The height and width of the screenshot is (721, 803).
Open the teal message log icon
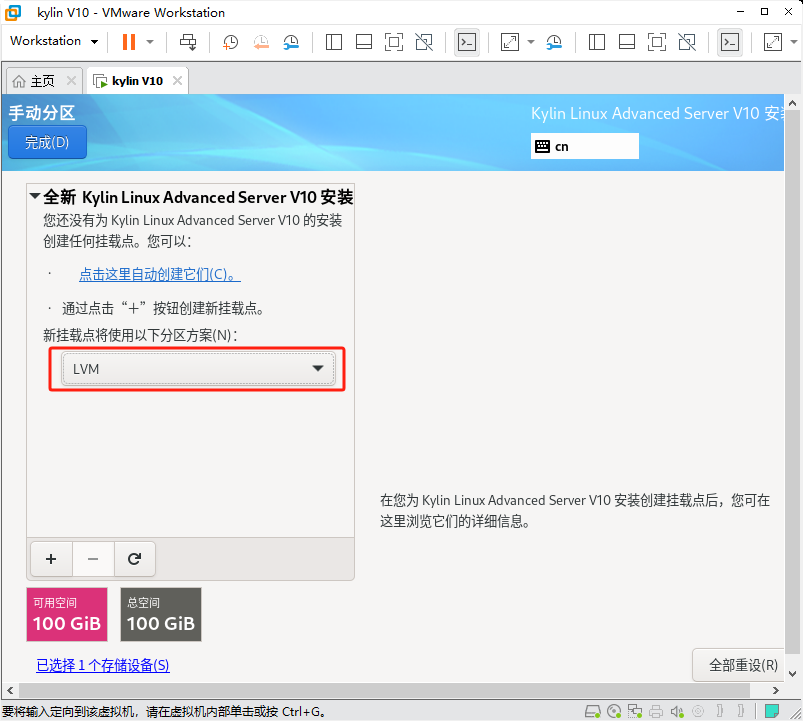point(772,711)
